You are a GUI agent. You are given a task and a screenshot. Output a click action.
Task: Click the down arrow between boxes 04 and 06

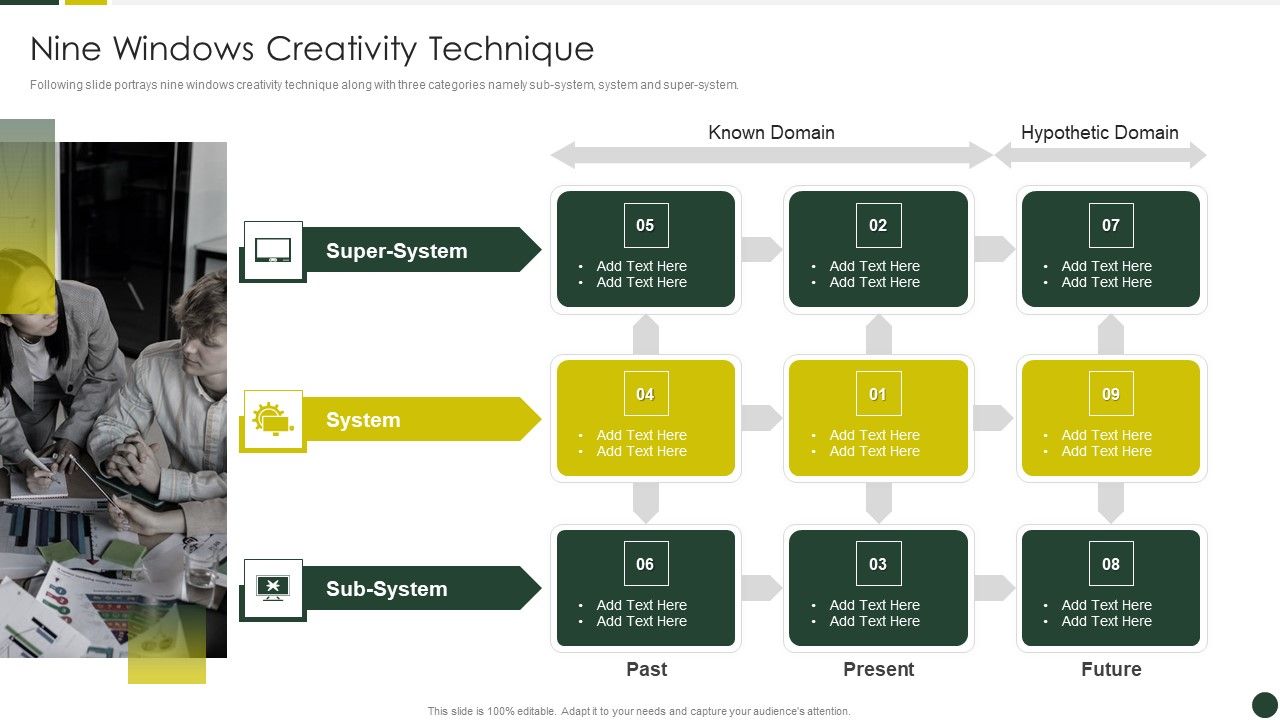click(646, 503)
